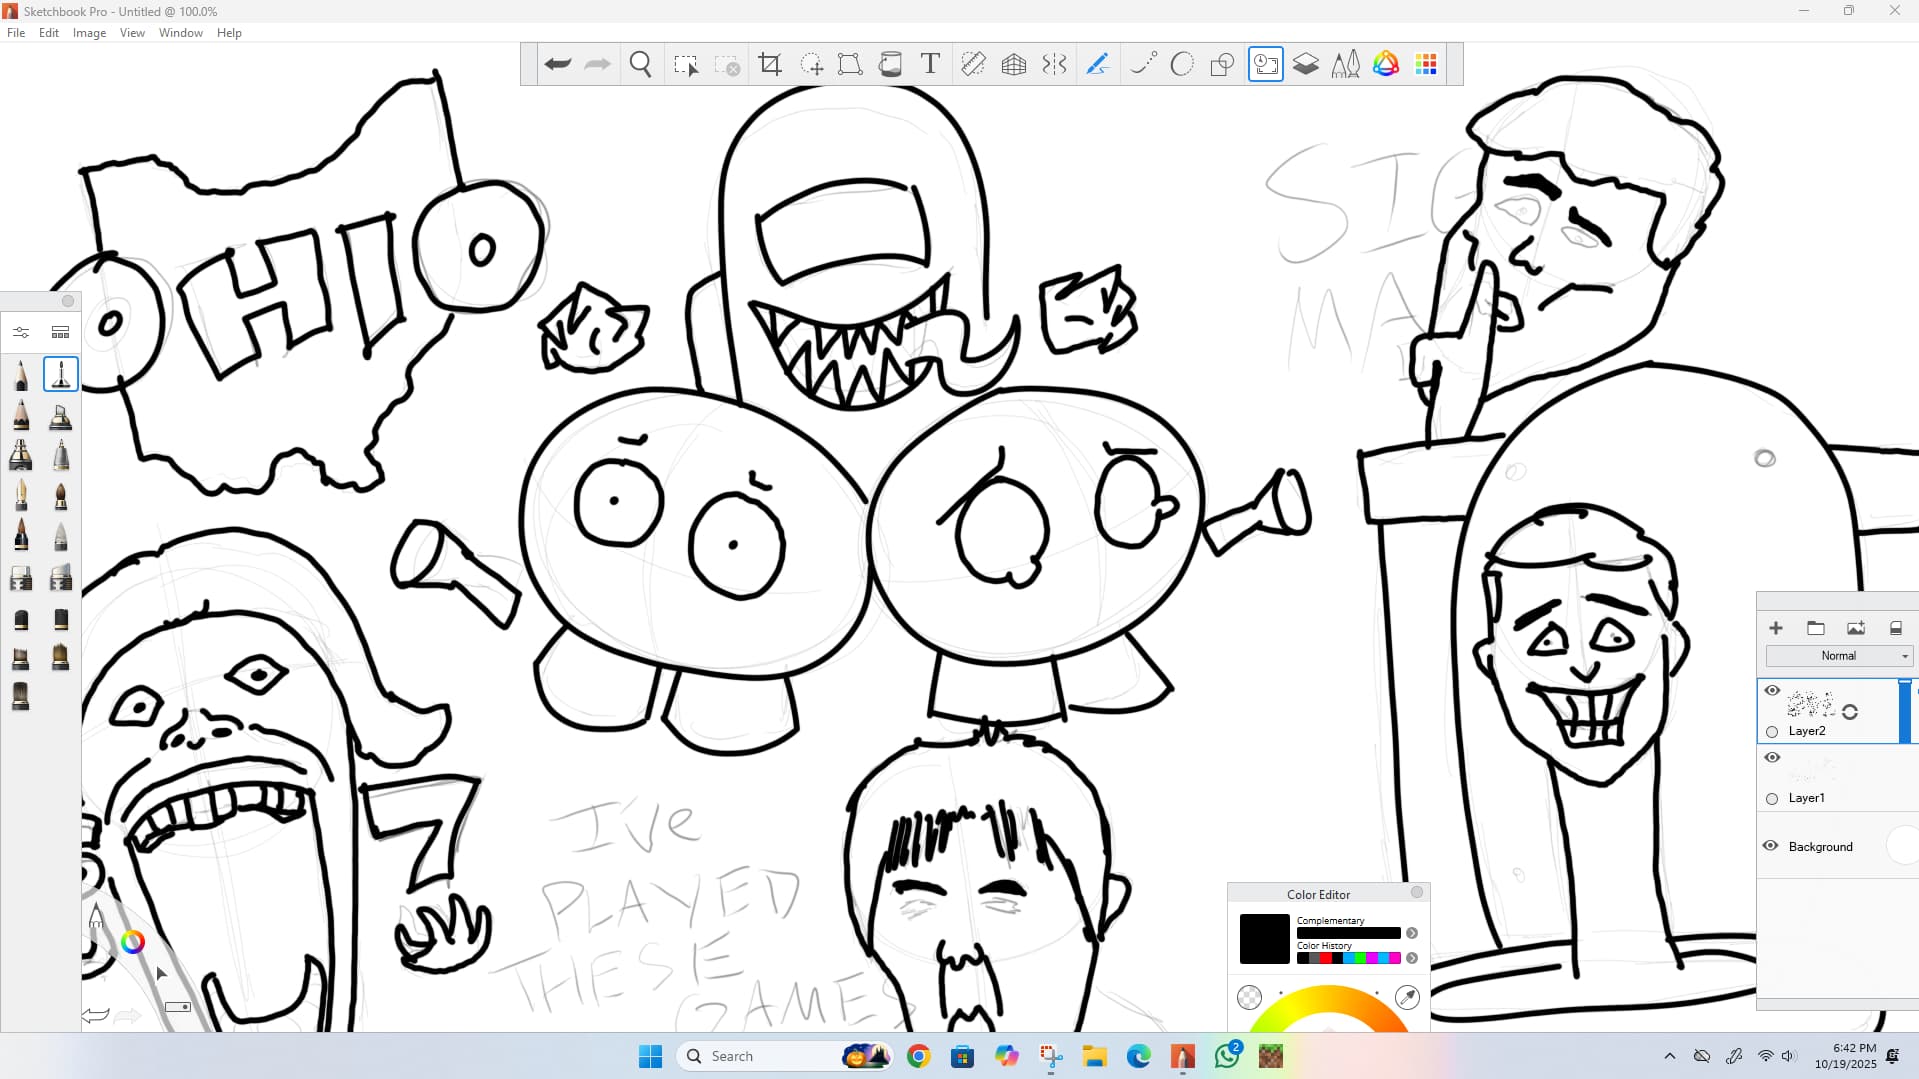The width and height of the screenshot is (1919, 1079).
Task: Toggle the lock circle beside Layer2
Action: [1772, 732]
